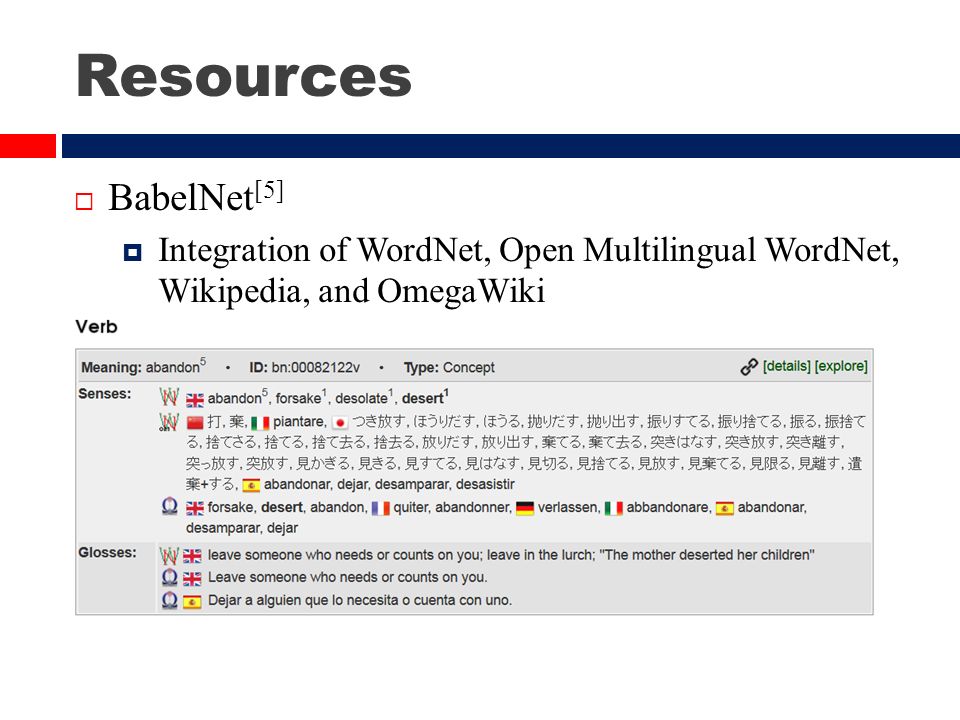Open the [details] link
The image size is (960, 720).
click(787, 366)
